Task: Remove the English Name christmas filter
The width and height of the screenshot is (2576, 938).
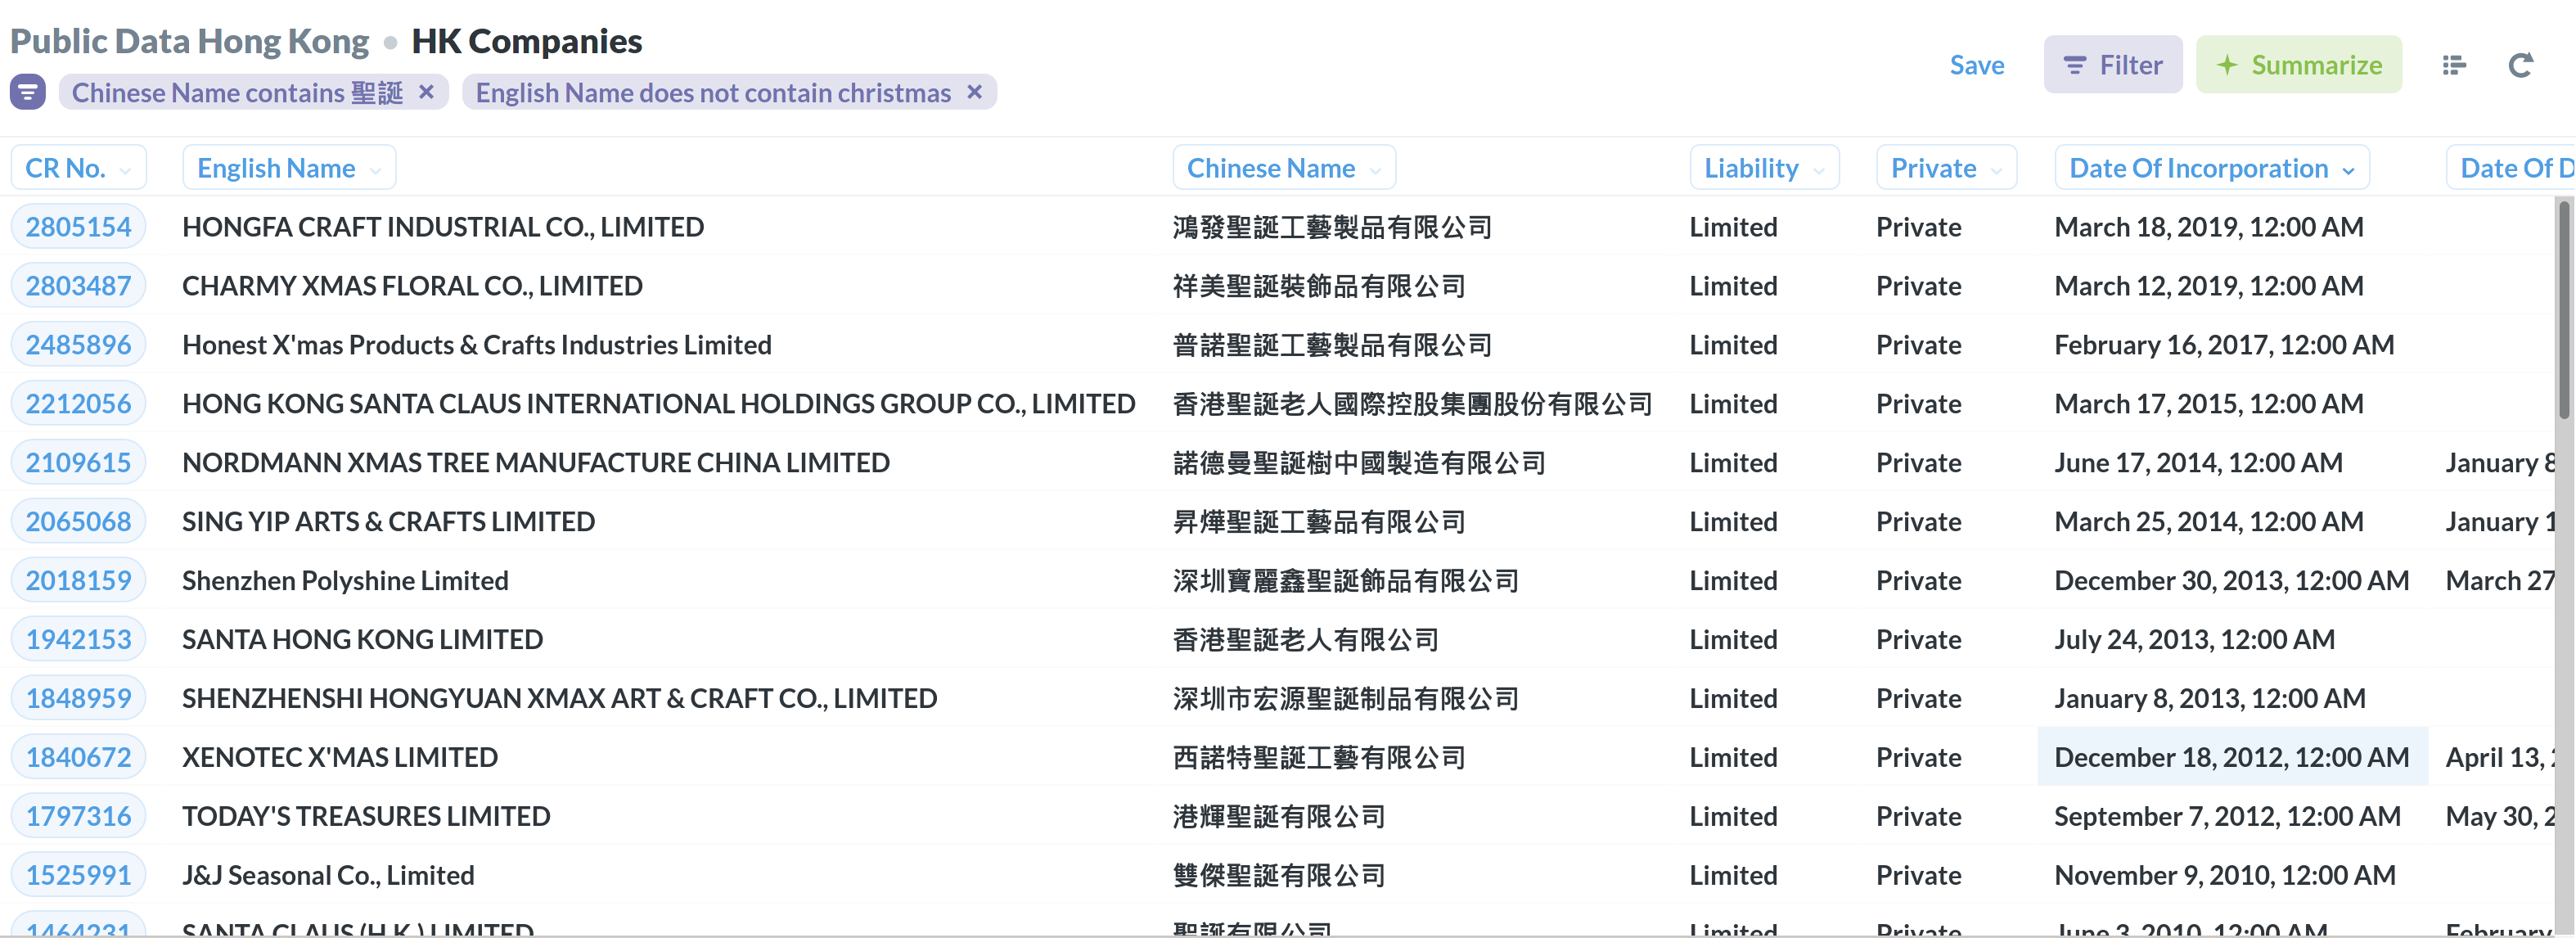Action: pos(974,92)
